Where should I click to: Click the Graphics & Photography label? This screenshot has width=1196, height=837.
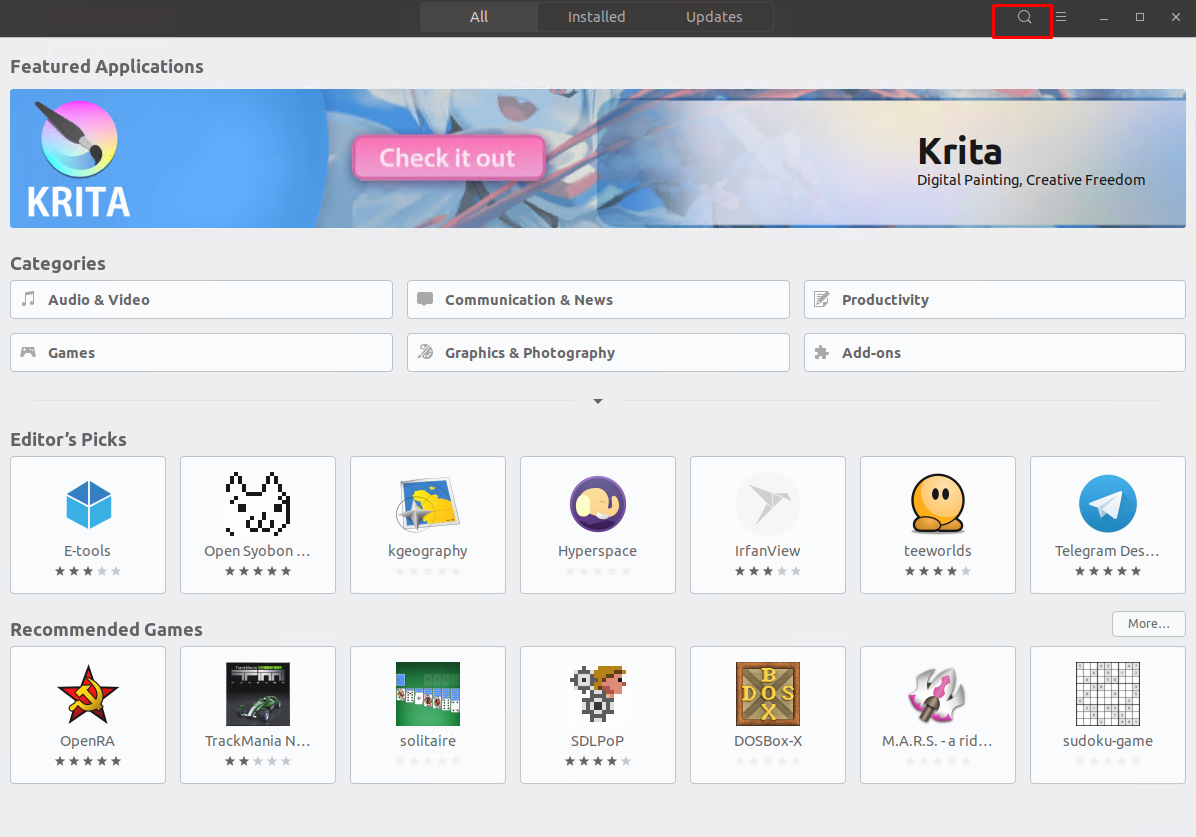530,353
